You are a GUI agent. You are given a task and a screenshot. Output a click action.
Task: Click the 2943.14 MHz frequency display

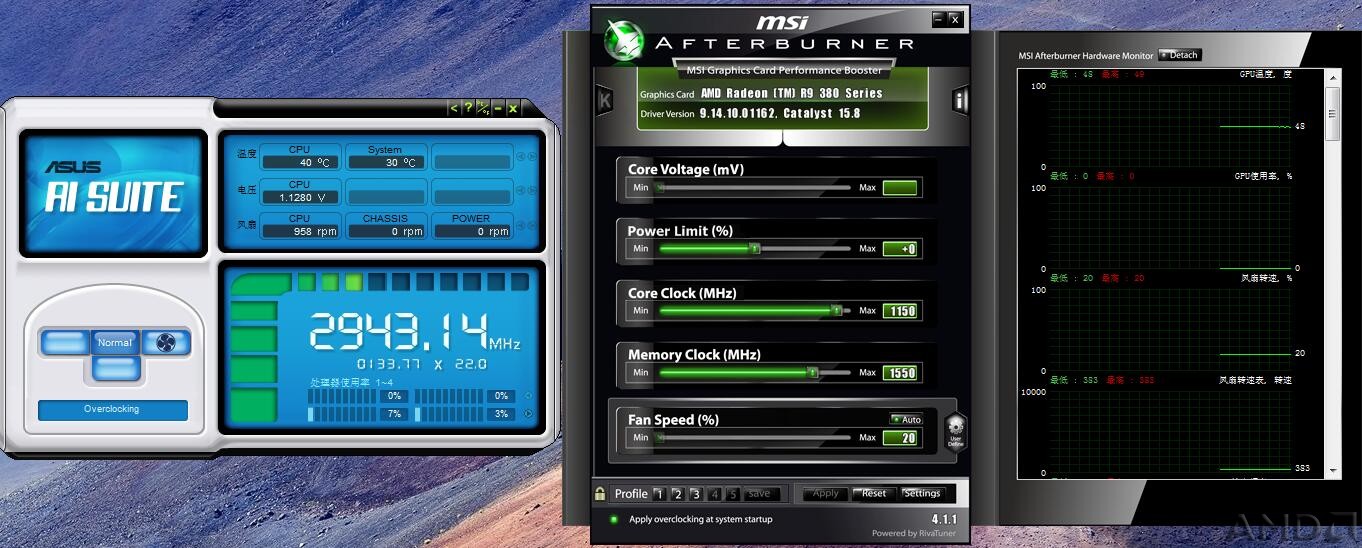[414, 333]
